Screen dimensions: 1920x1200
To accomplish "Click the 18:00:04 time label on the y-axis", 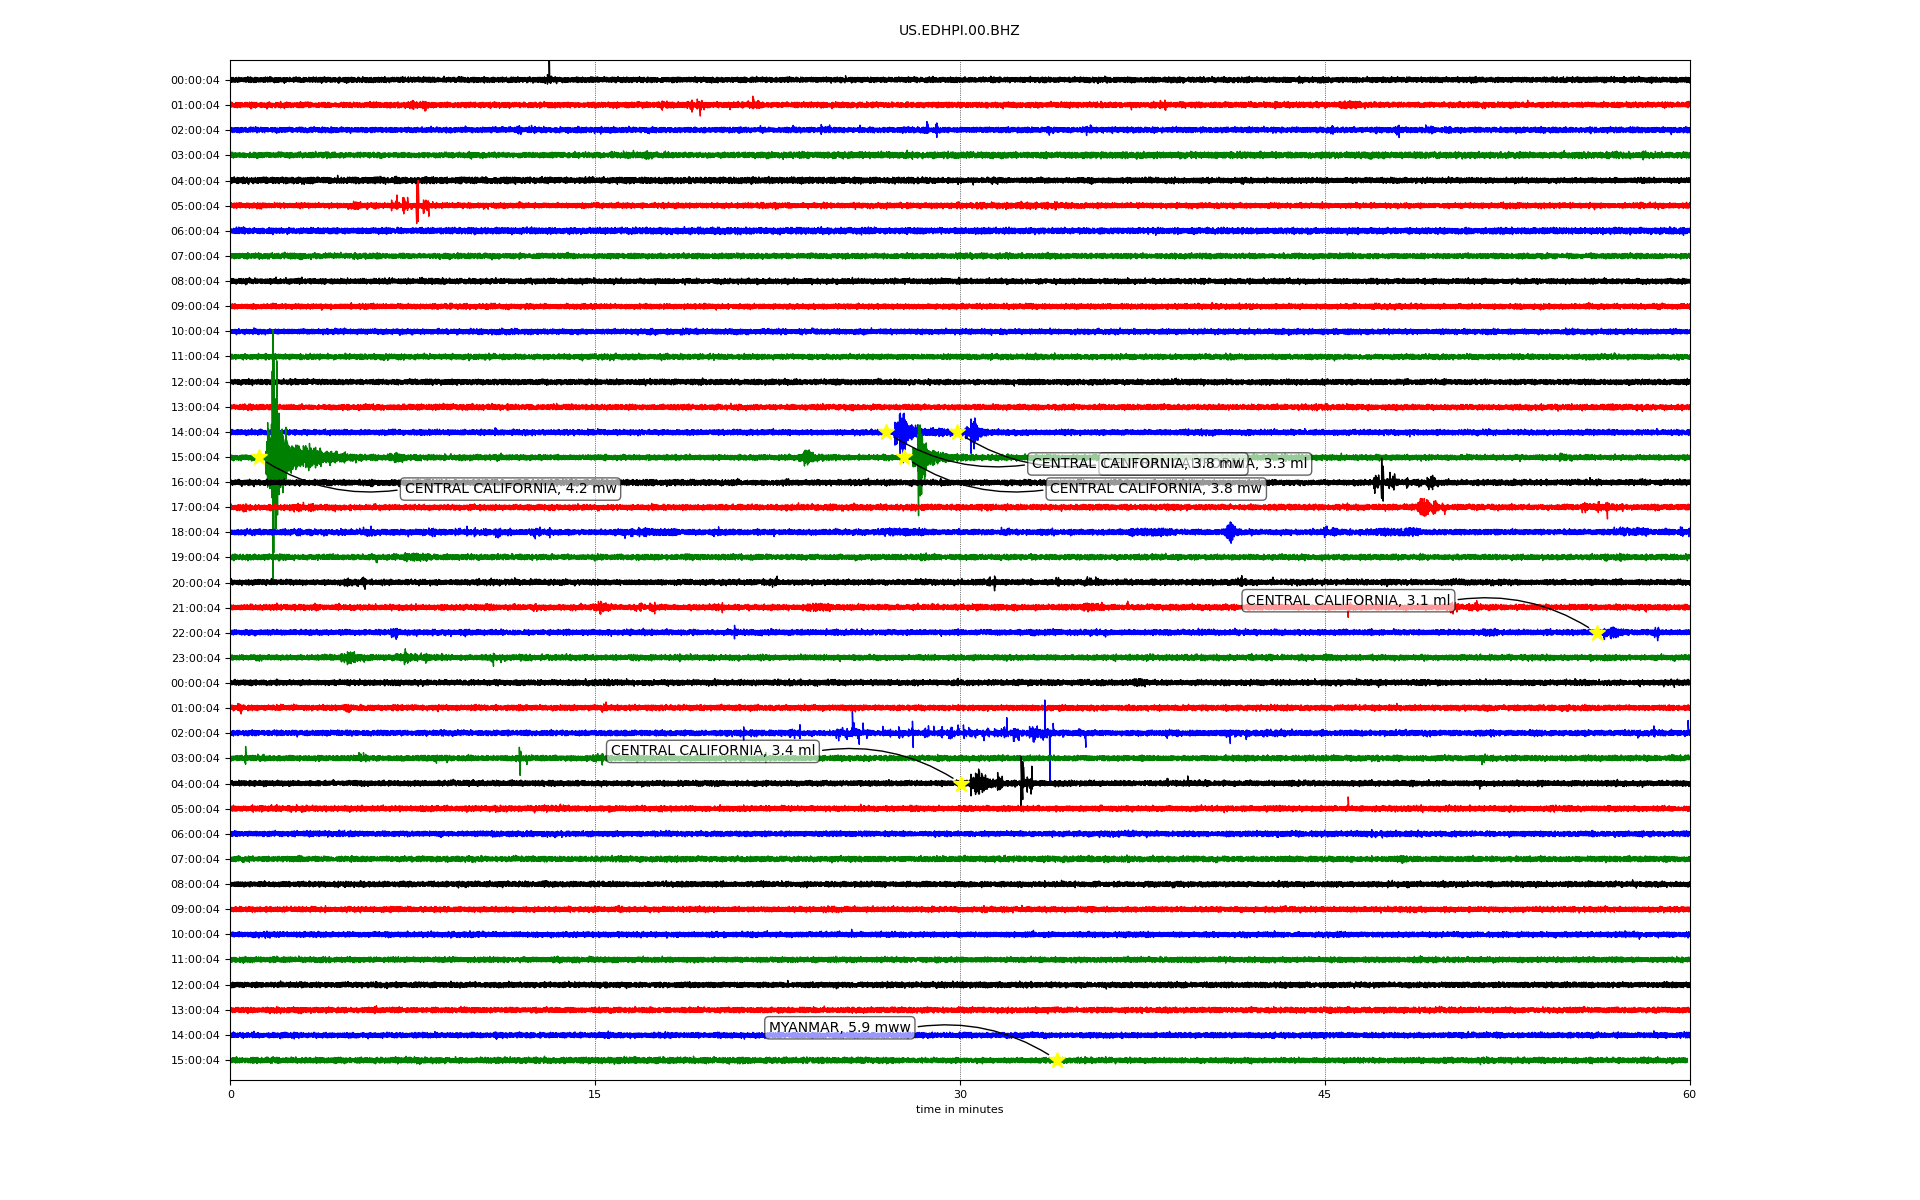I will 195,532.
